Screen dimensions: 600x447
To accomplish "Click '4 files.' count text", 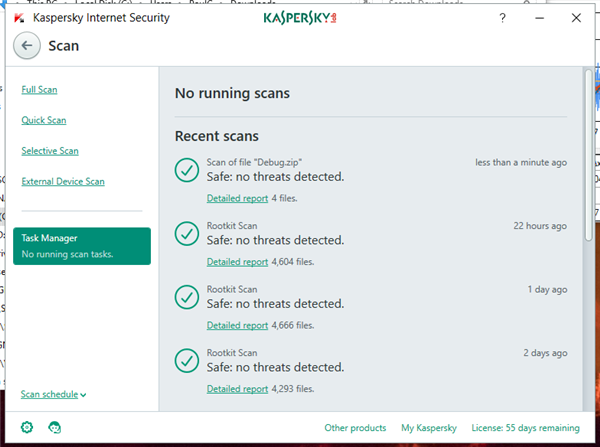I will click(284, 198).
